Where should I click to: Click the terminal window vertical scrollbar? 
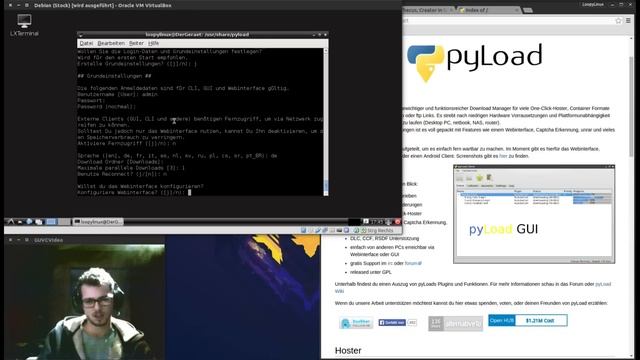pyautogui.click(x=326, y=122)
